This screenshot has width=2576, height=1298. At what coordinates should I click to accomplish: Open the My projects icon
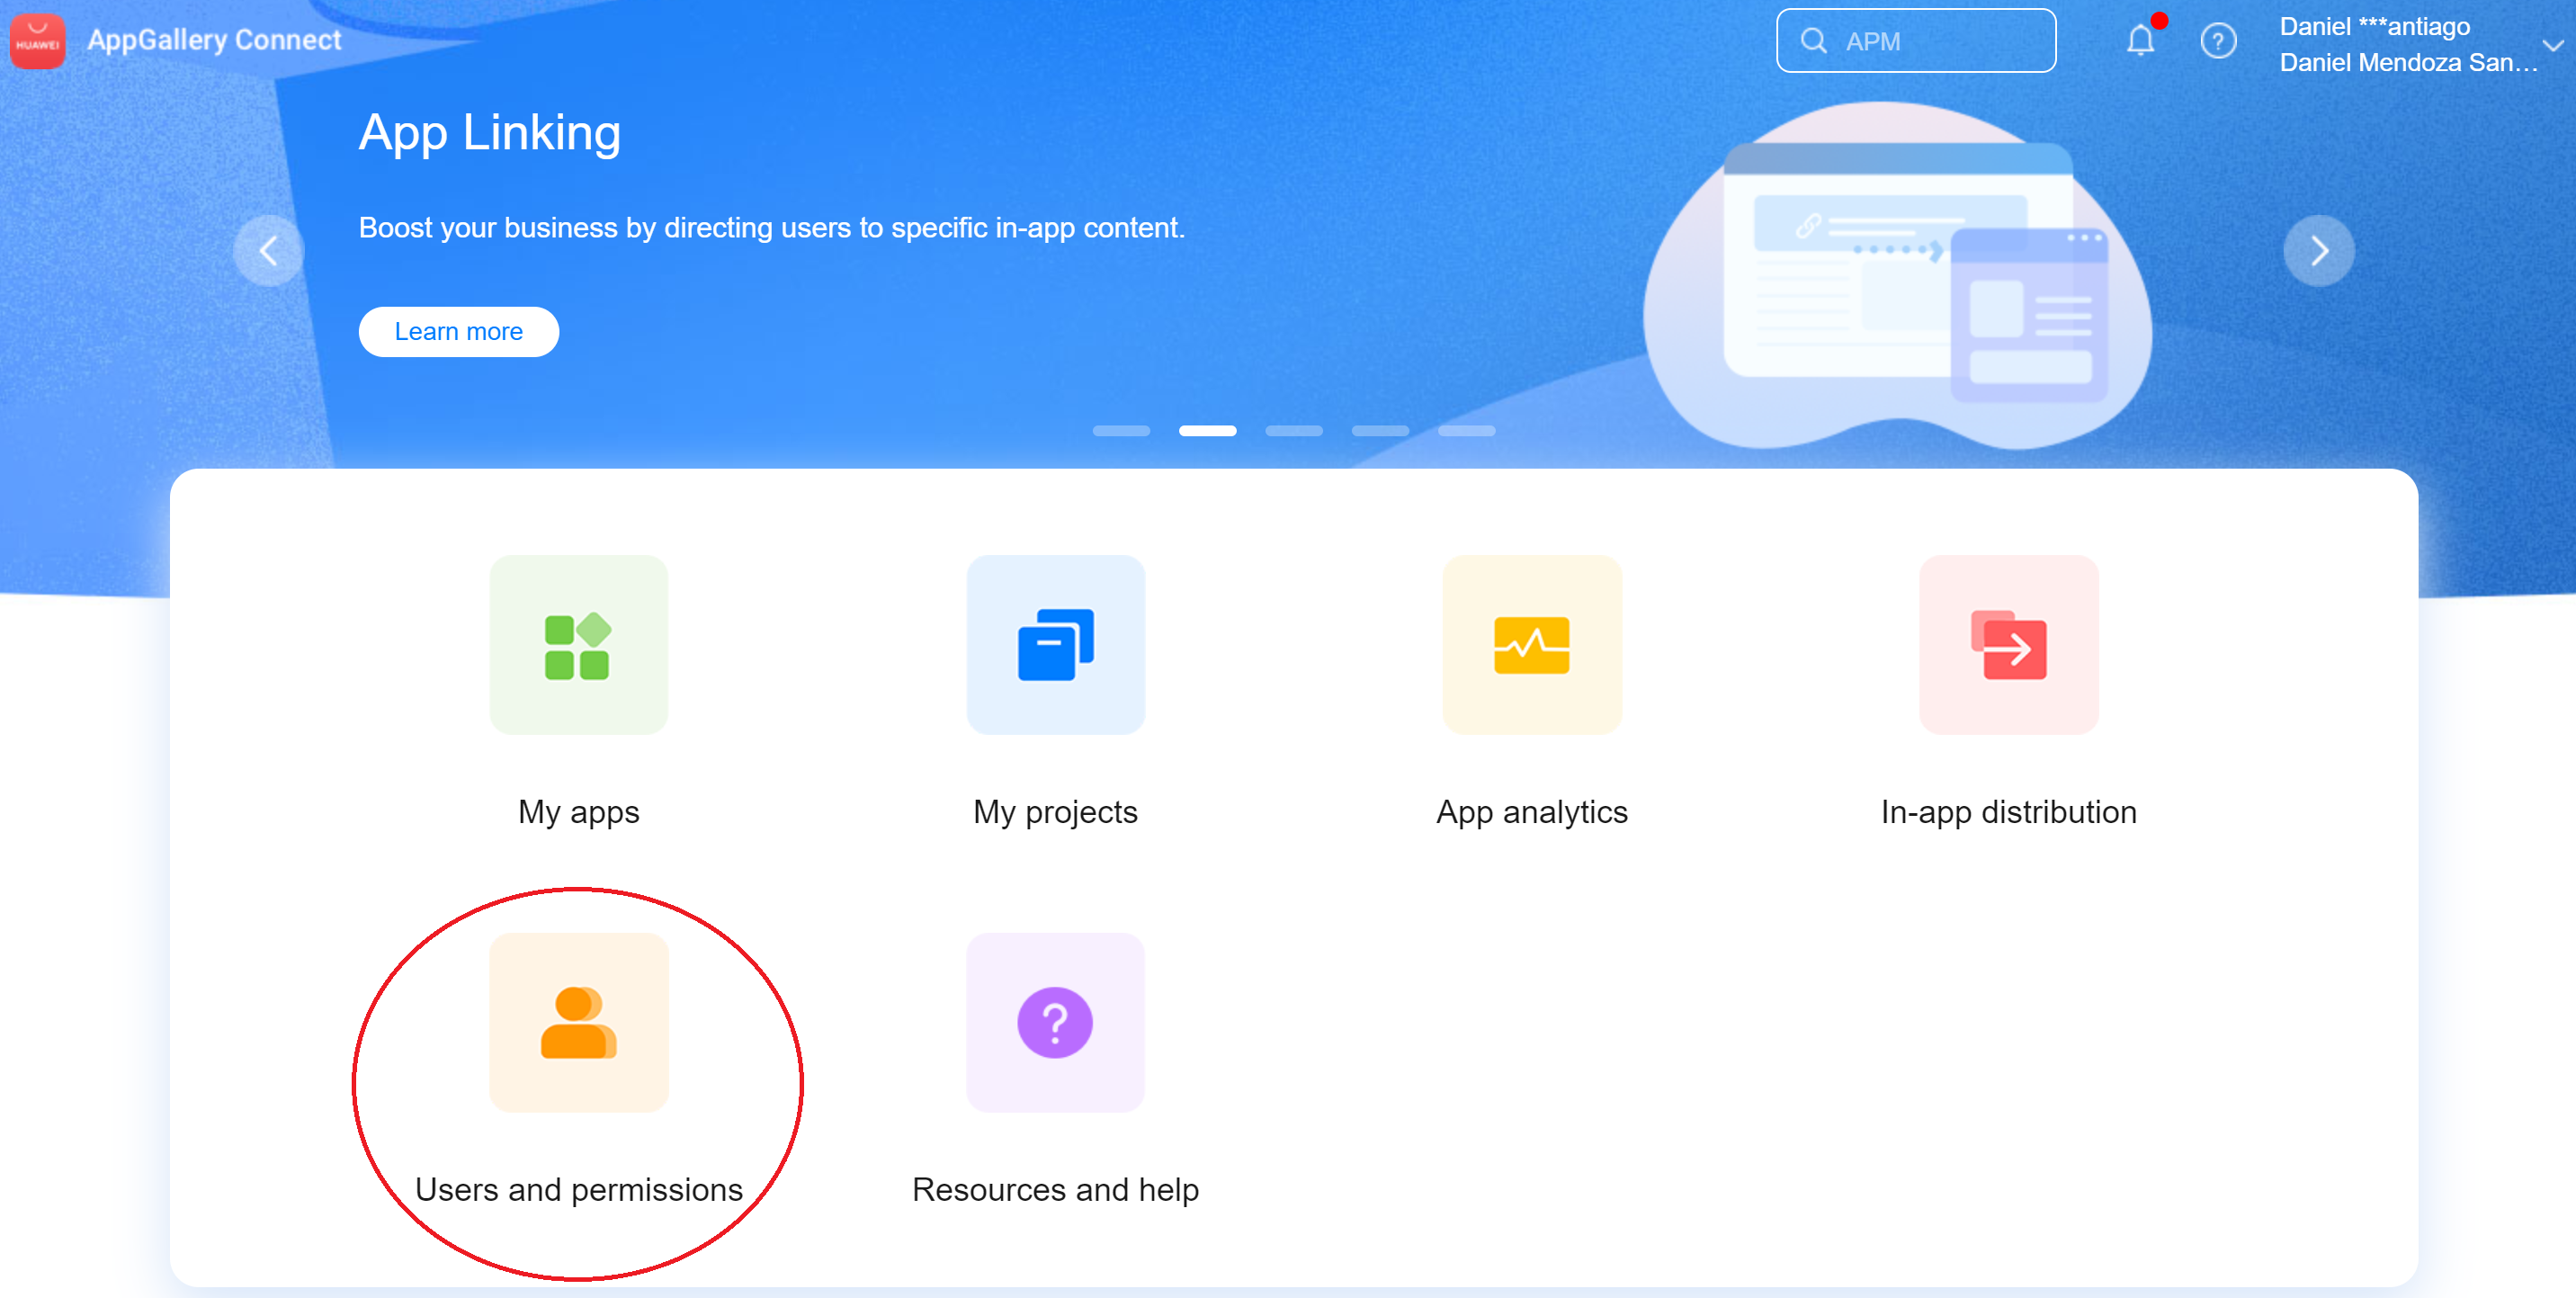point(1055,645)
